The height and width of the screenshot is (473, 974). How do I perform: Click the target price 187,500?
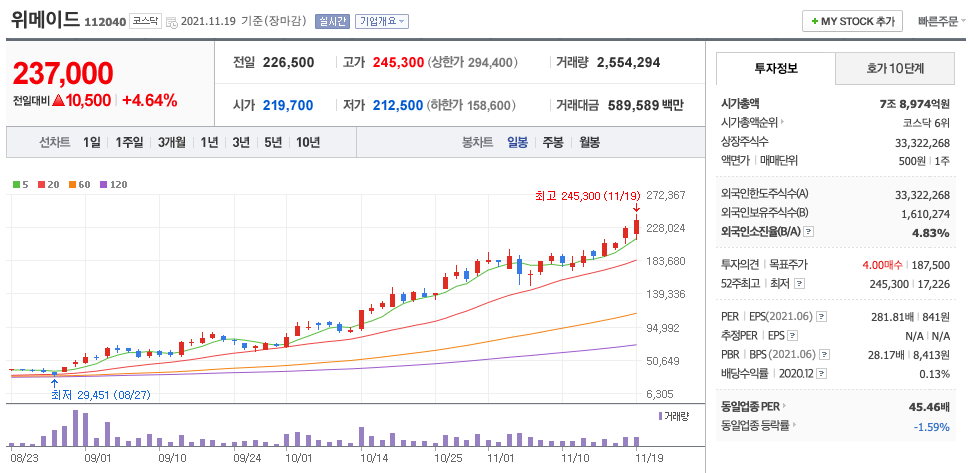931,265
